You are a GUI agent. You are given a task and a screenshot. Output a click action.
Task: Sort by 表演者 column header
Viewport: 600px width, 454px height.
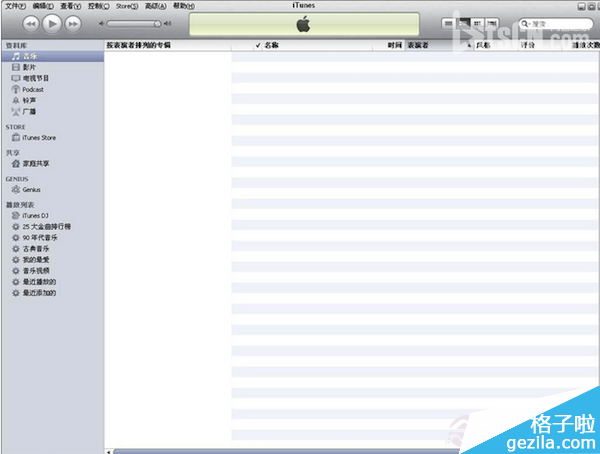pyautogui.click(x=439, y=45)
